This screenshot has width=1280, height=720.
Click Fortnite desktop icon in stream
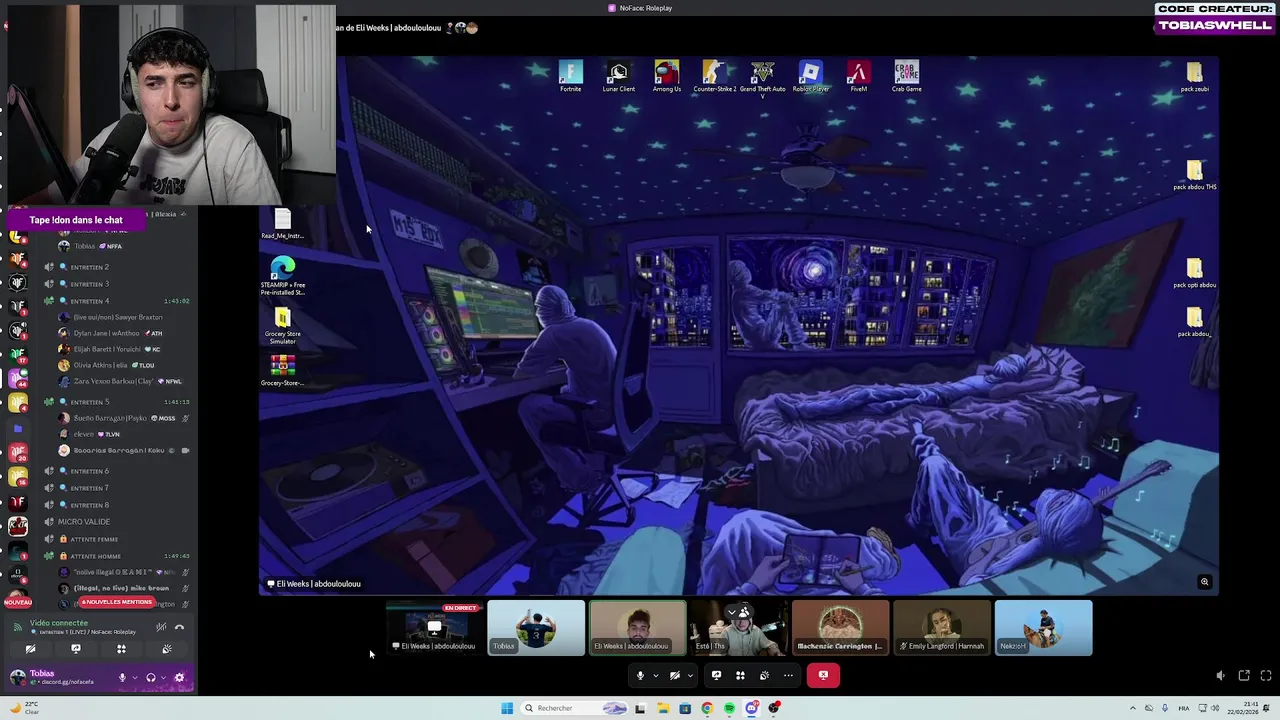(x=570, y=77)
